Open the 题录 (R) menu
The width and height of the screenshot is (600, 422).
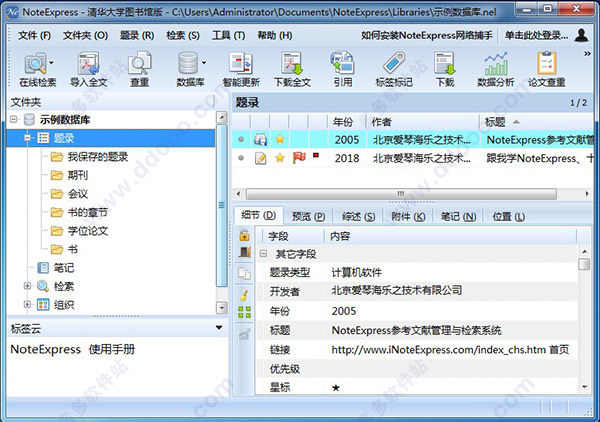point(137,36)
